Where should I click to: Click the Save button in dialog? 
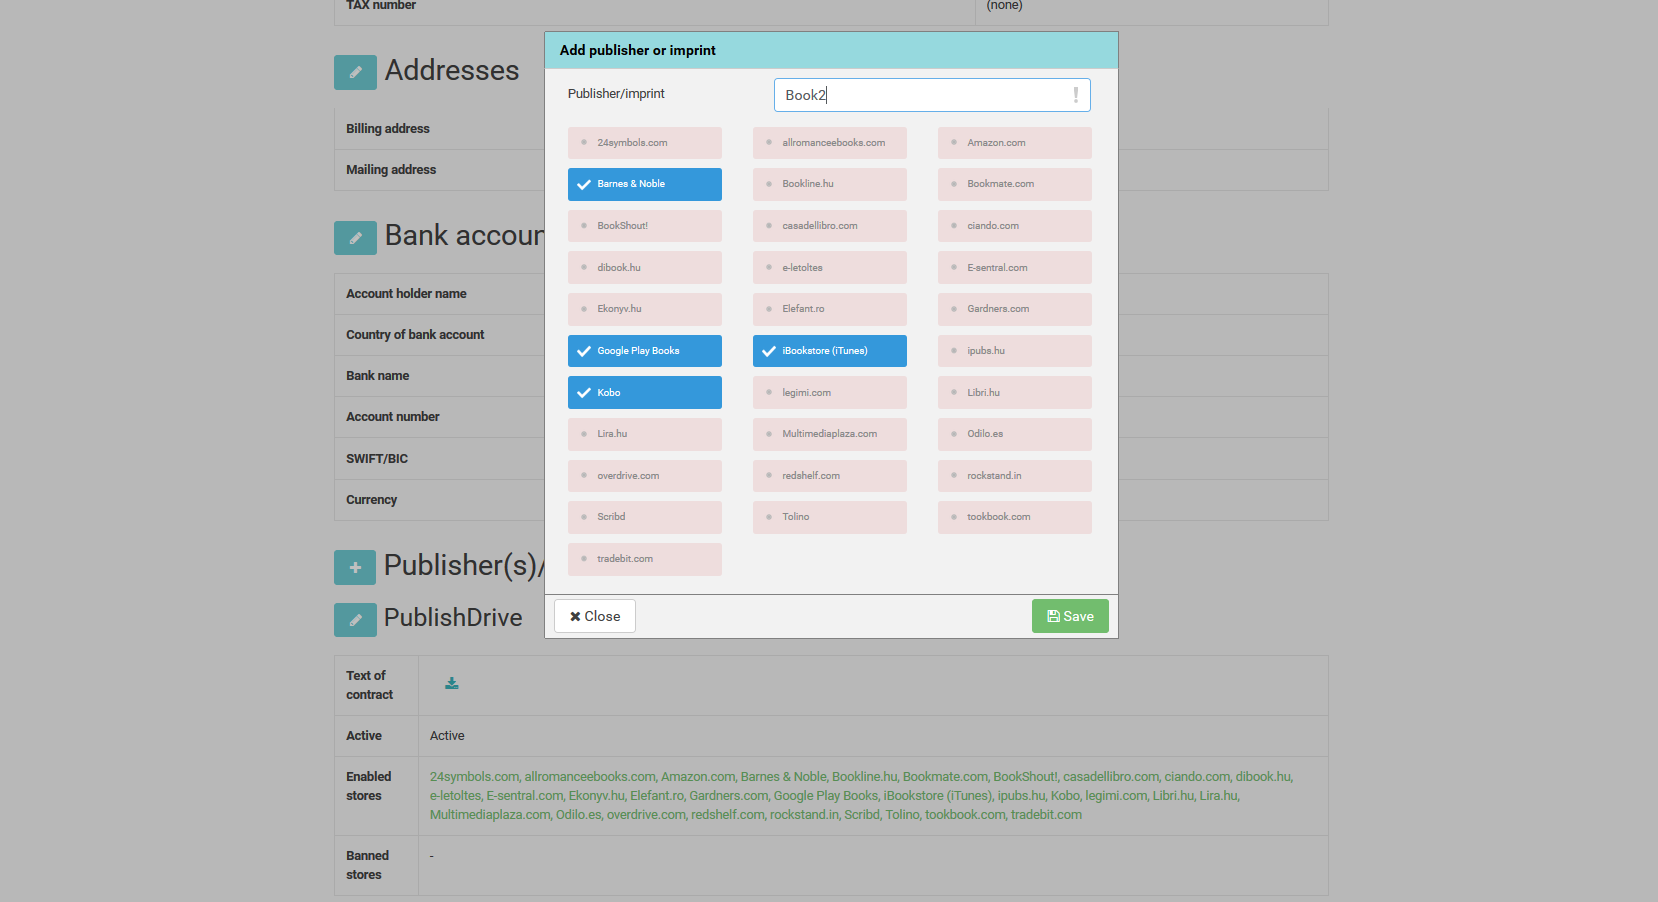click(x=1070, y=616)
